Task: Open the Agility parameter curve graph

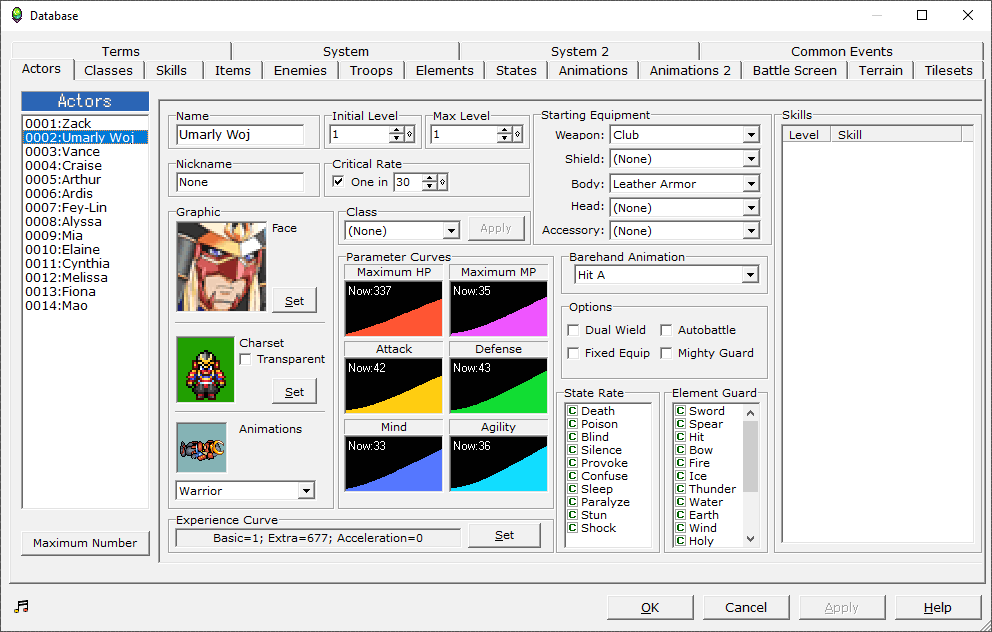Action: coord(499,463)
